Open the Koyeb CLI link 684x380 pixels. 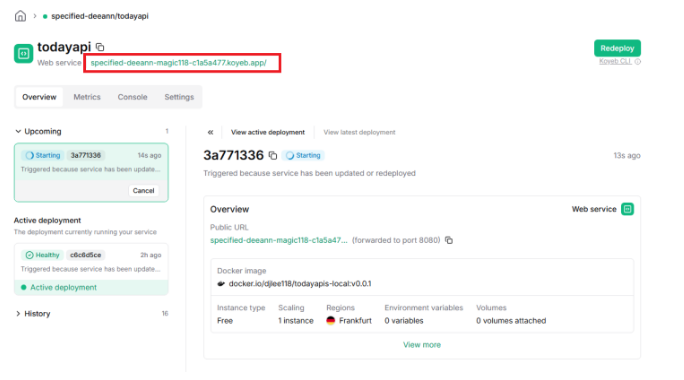point(615,62)
